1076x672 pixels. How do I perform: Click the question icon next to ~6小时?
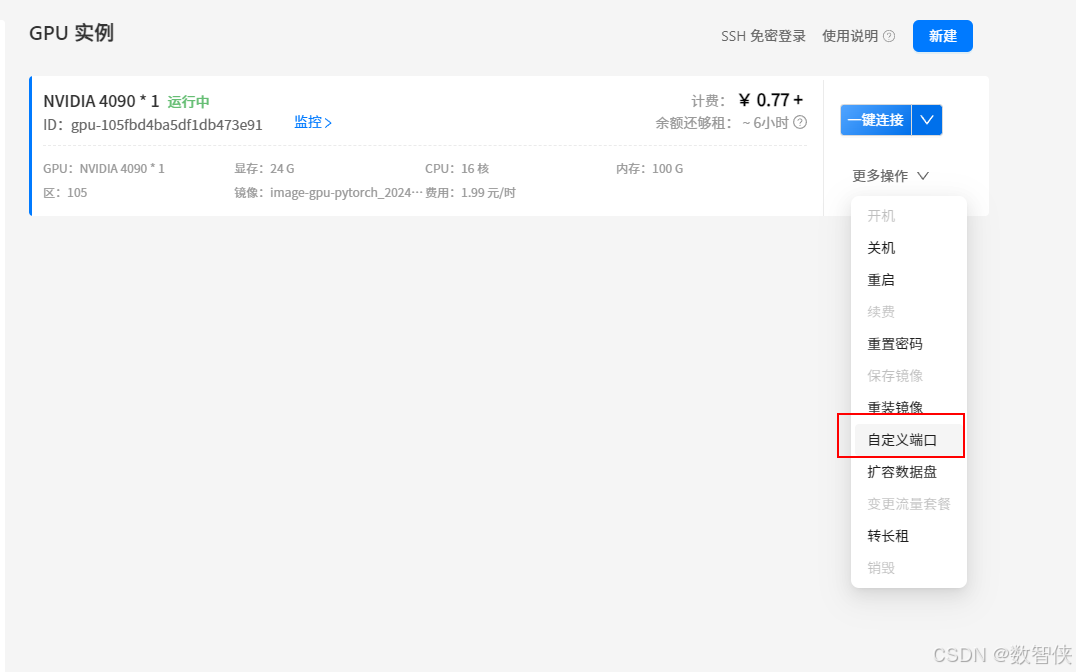click(800, 123)
